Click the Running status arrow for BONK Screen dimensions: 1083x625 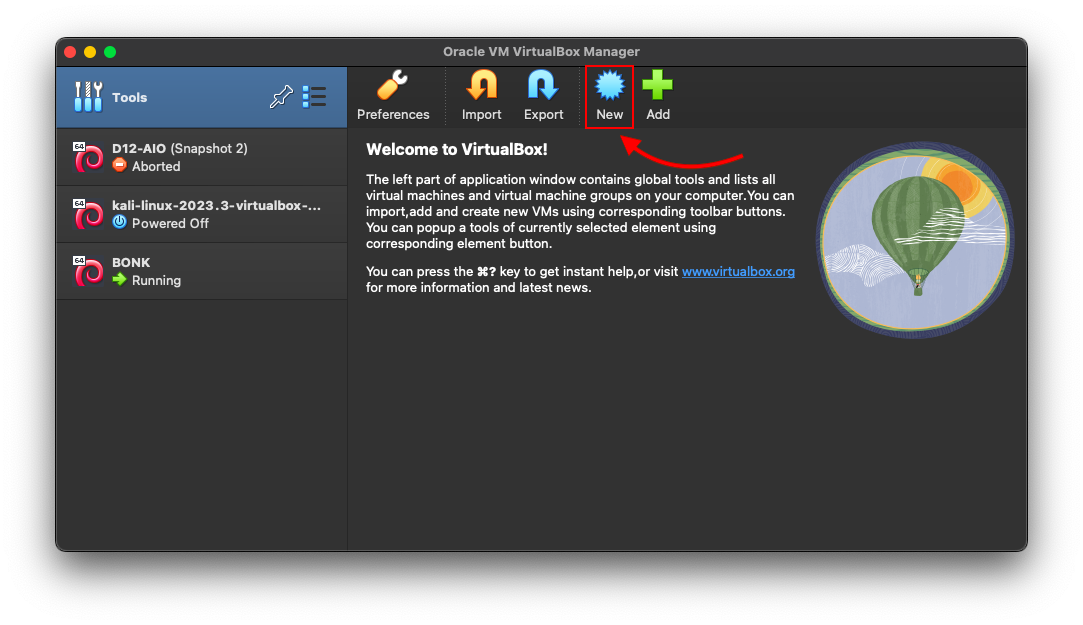tap(119, 280)
